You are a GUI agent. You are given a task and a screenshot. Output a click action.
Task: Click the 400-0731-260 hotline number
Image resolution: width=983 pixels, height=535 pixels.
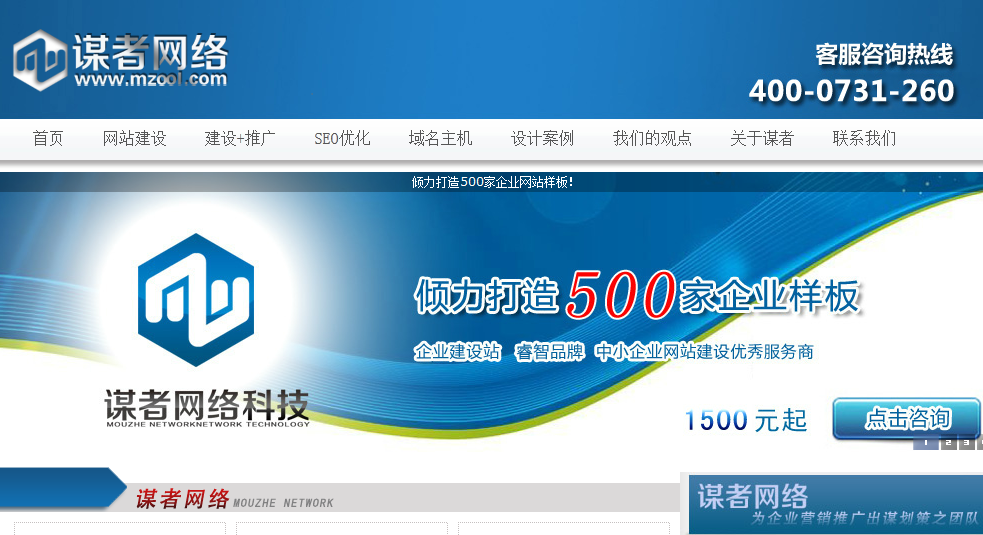(x=851, y=91)
